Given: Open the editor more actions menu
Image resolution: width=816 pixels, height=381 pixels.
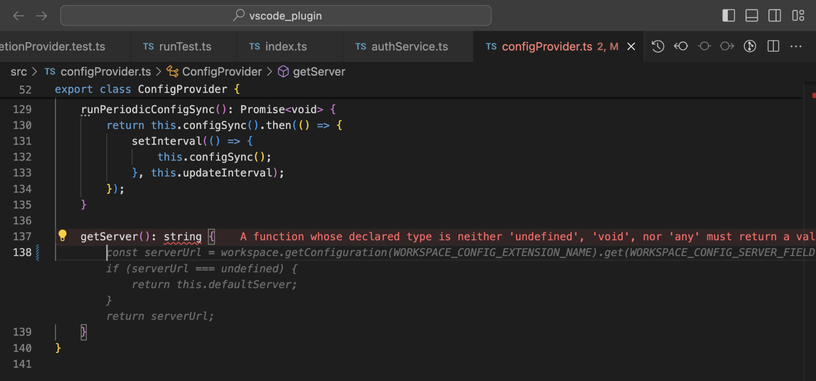Looking at the screenshot, I should [796, 46].
